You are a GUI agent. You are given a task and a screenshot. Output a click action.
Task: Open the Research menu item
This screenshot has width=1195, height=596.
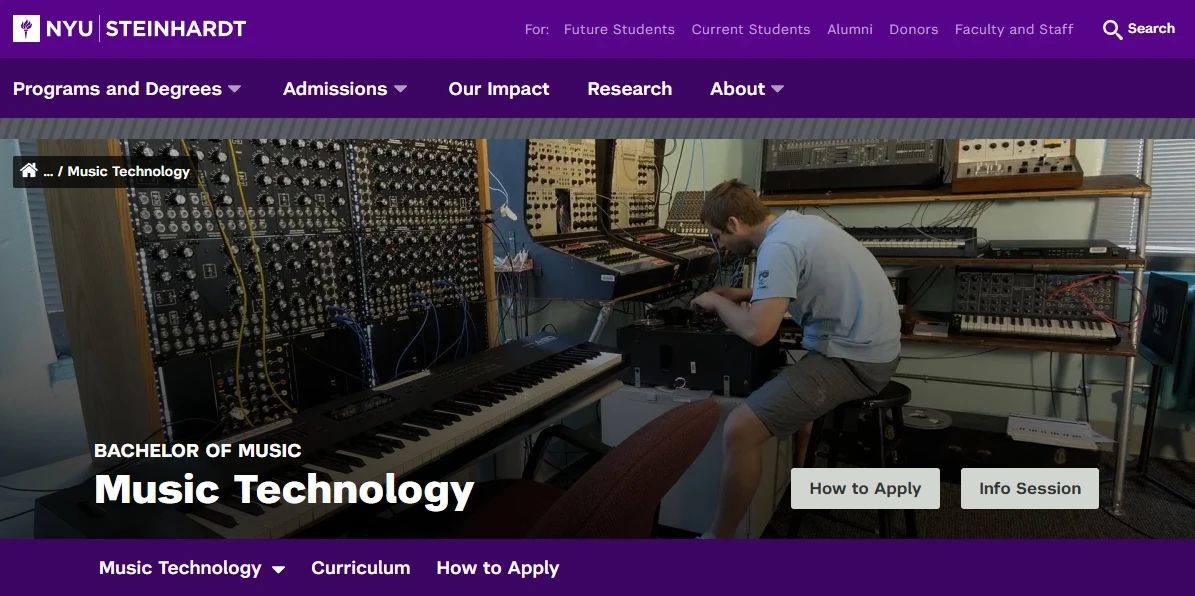[x=630, y=89]
